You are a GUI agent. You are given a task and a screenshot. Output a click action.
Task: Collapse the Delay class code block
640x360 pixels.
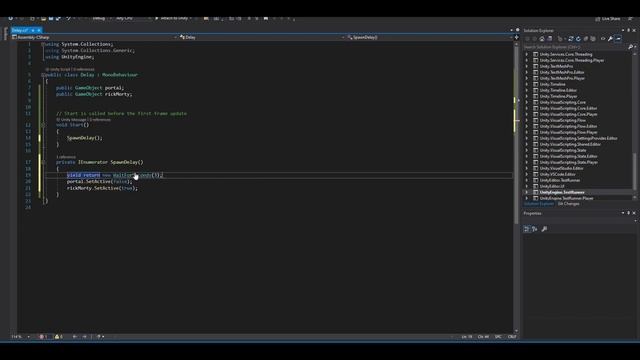43,75
